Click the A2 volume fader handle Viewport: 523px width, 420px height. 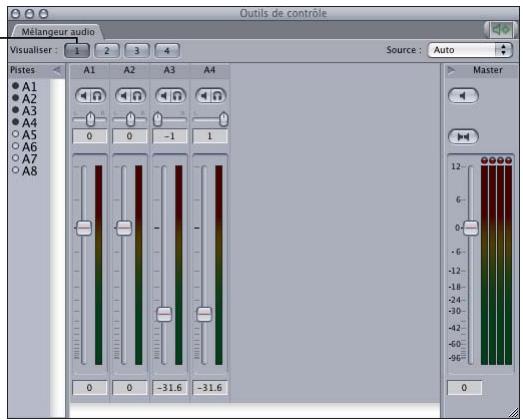point(124,228)
